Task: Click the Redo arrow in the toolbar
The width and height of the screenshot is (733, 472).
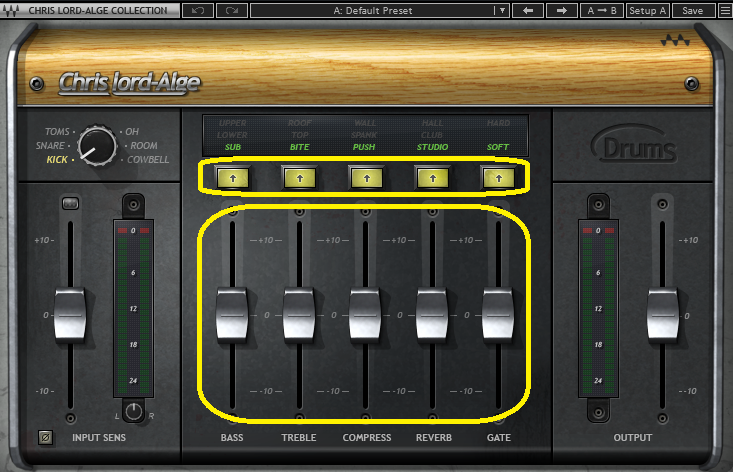Action: (x=231, y=10)
